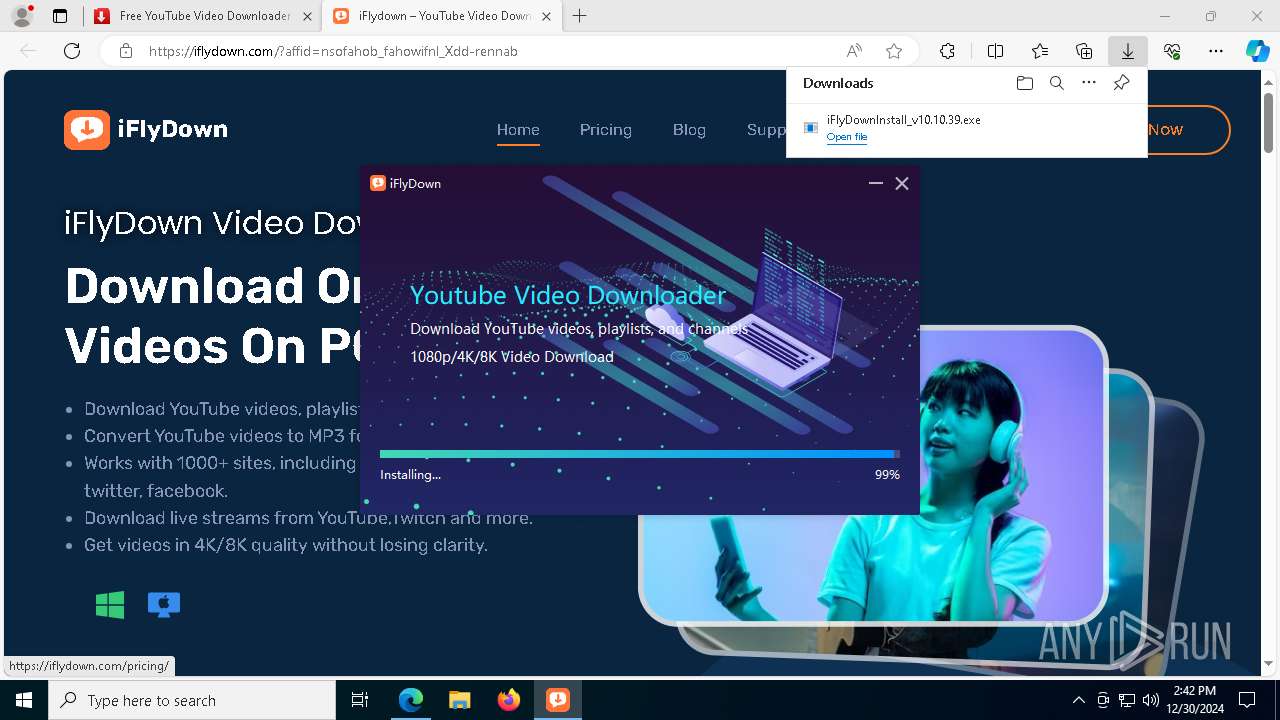Open browser Extensions icon

point(947,51)
